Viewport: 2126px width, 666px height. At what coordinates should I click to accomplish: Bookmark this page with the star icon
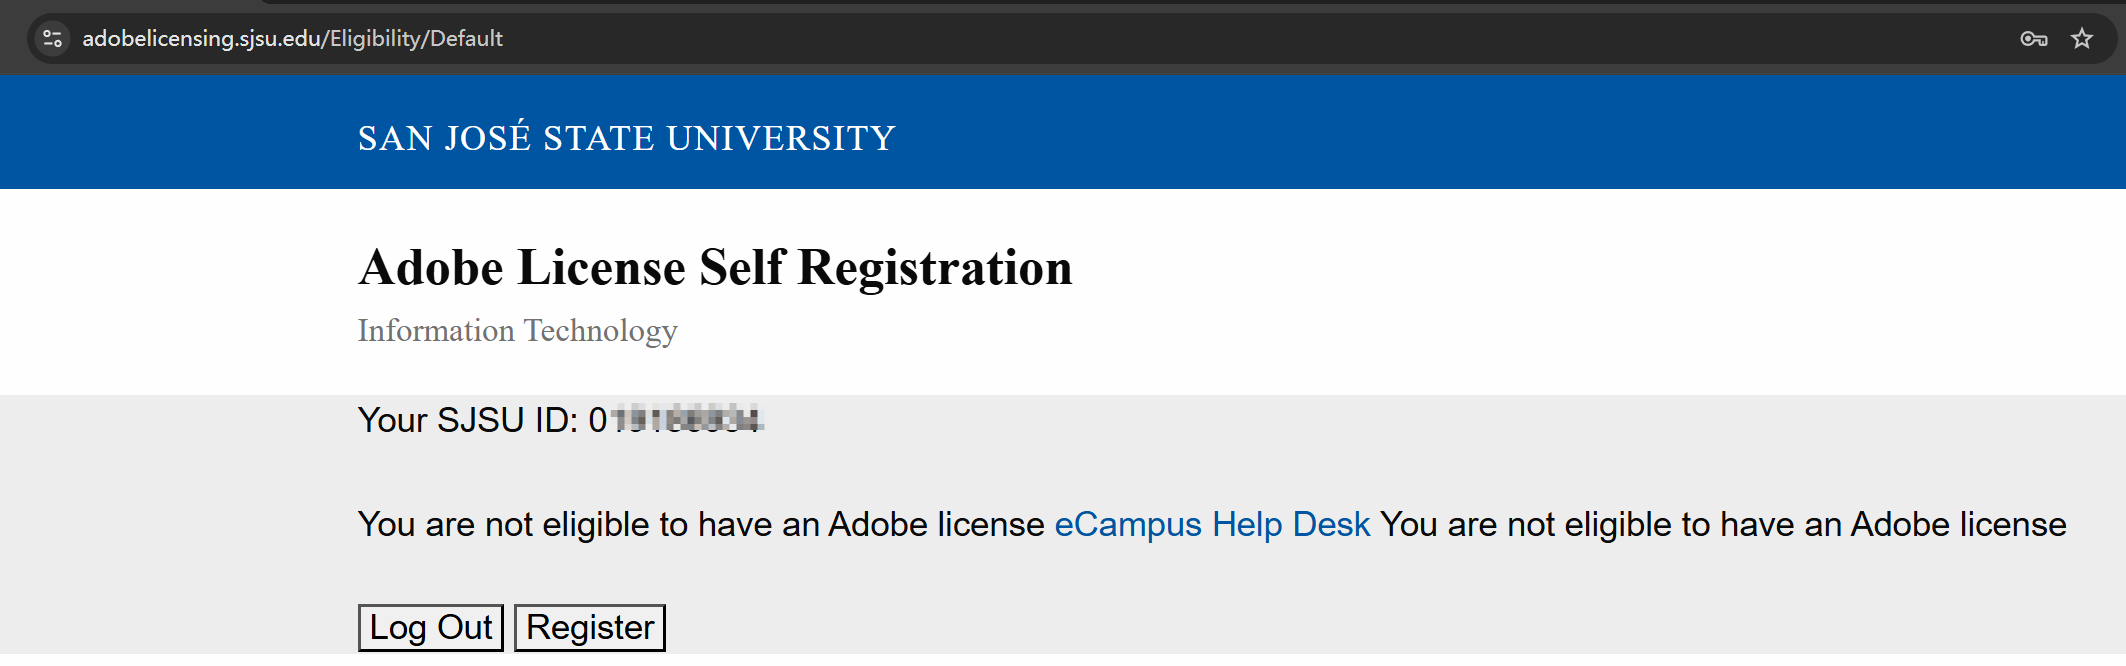click(x=2082, y=39)
